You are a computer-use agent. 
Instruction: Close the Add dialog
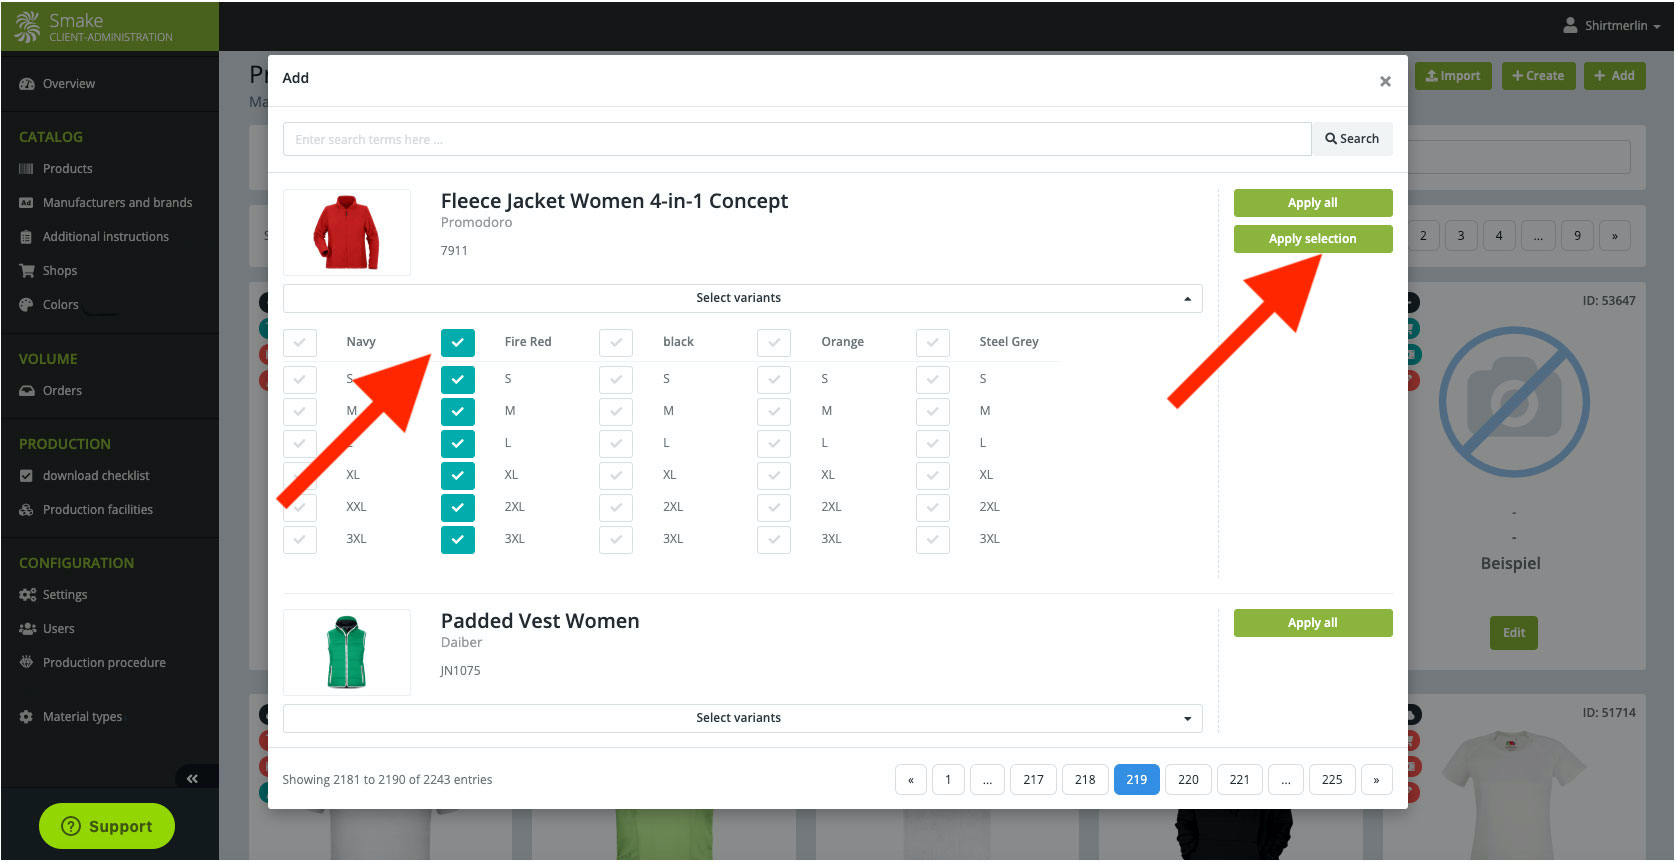coord(1385,81)
